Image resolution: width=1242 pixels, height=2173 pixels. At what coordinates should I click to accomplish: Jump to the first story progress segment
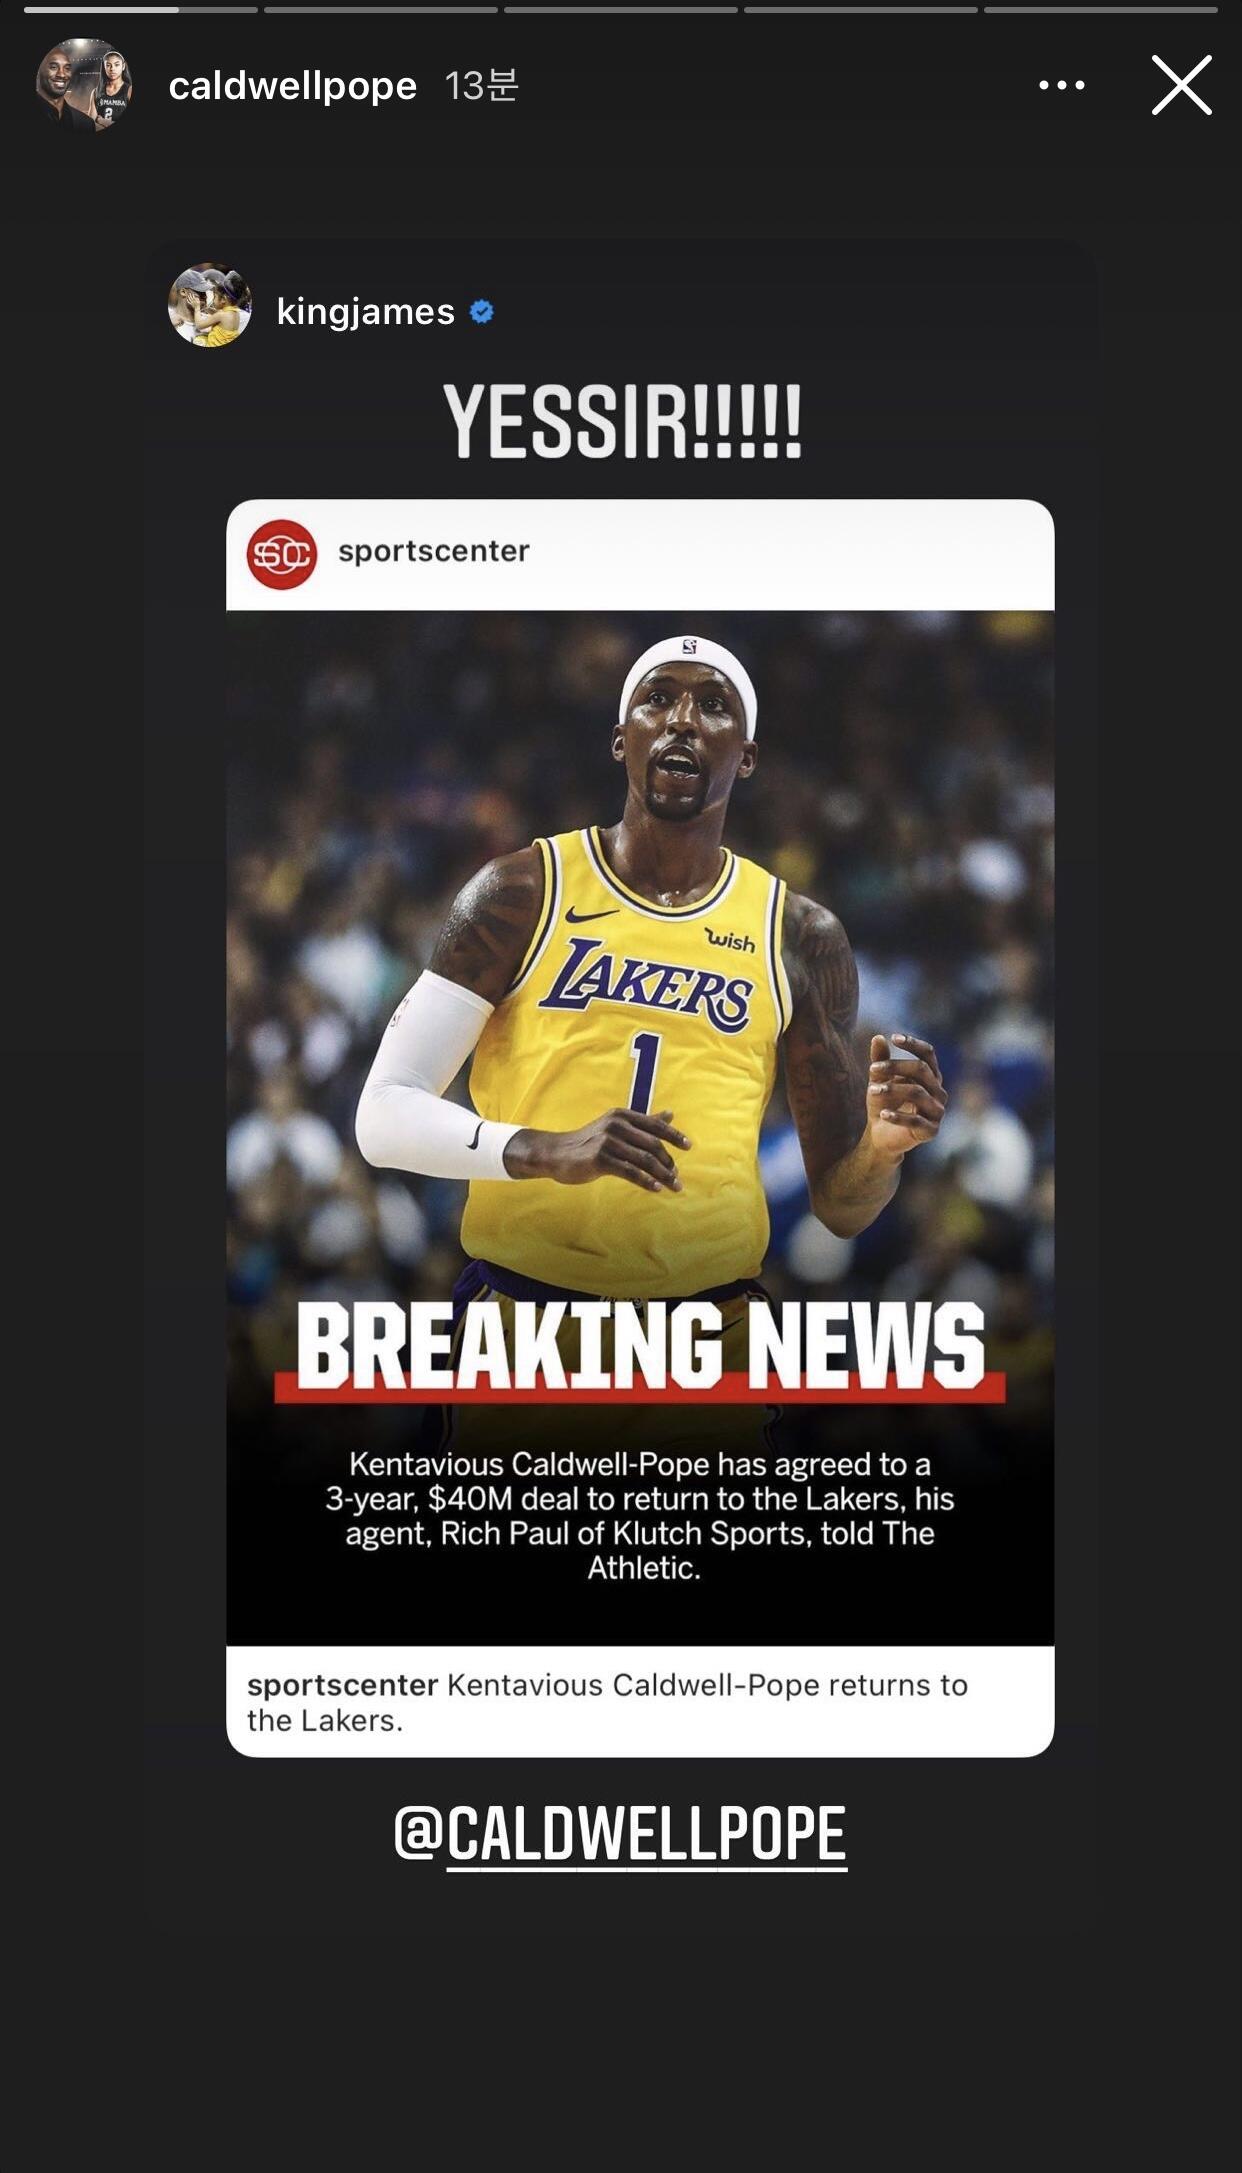pyautogui.click(x=140, y=10)
